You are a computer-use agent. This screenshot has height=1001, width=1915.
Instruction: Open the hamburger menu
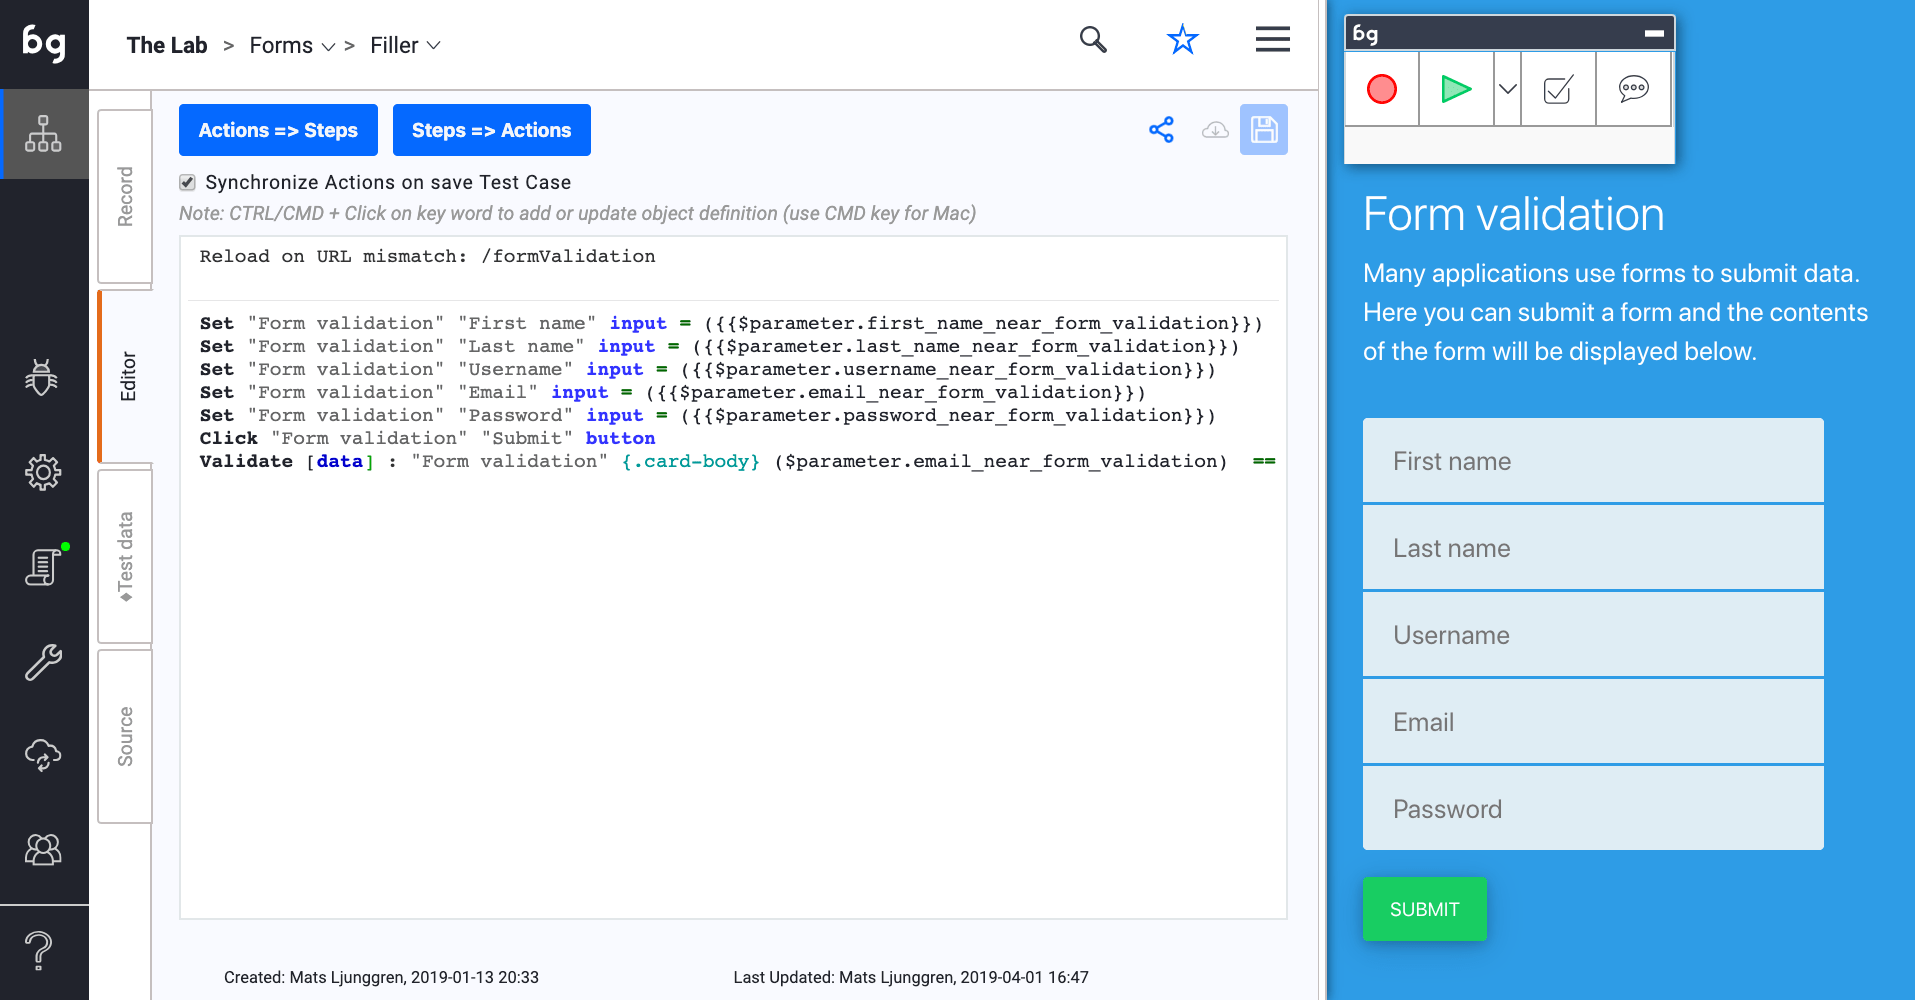1272,41
